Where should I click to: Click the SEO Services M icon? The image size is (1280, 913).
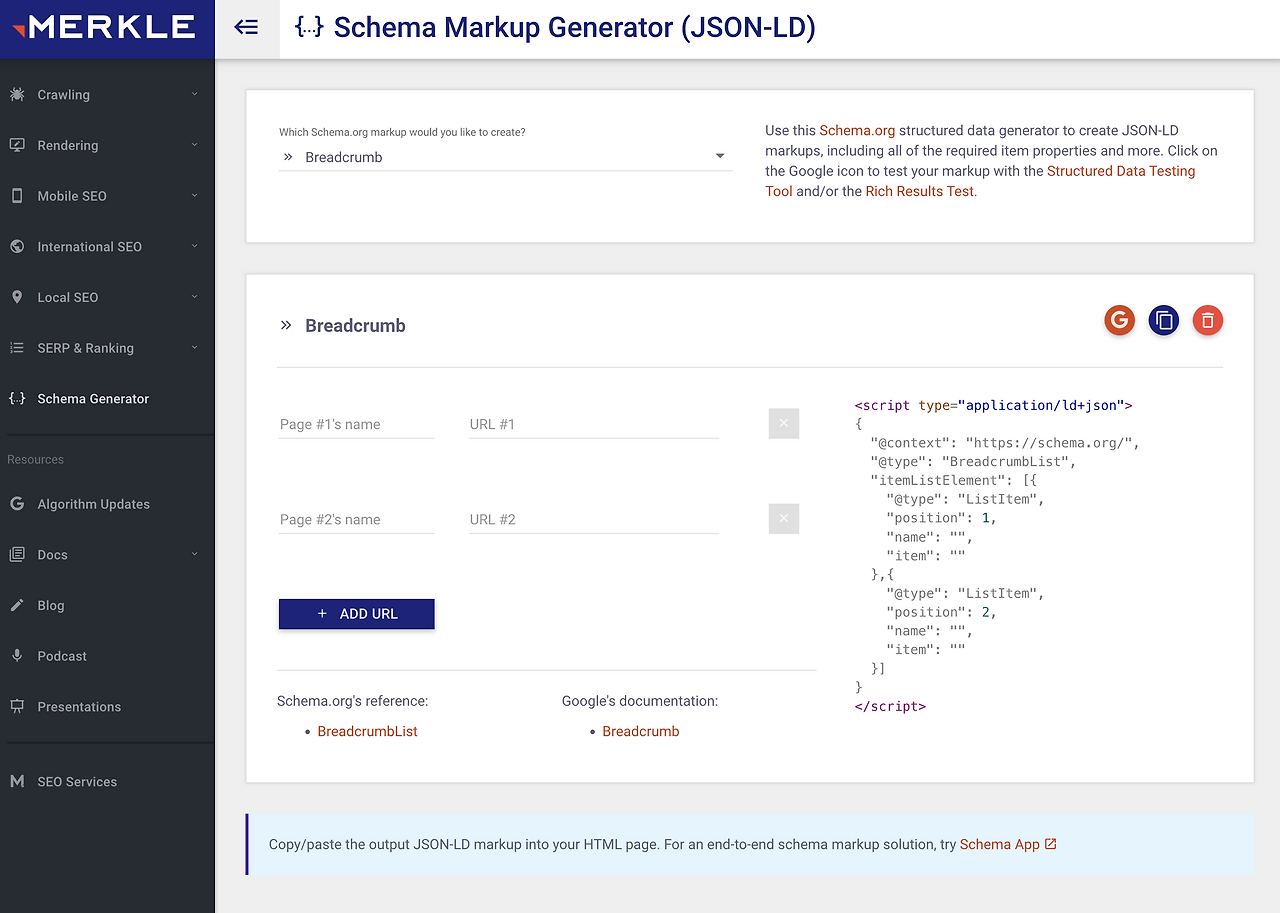click(x=17, y=781)
